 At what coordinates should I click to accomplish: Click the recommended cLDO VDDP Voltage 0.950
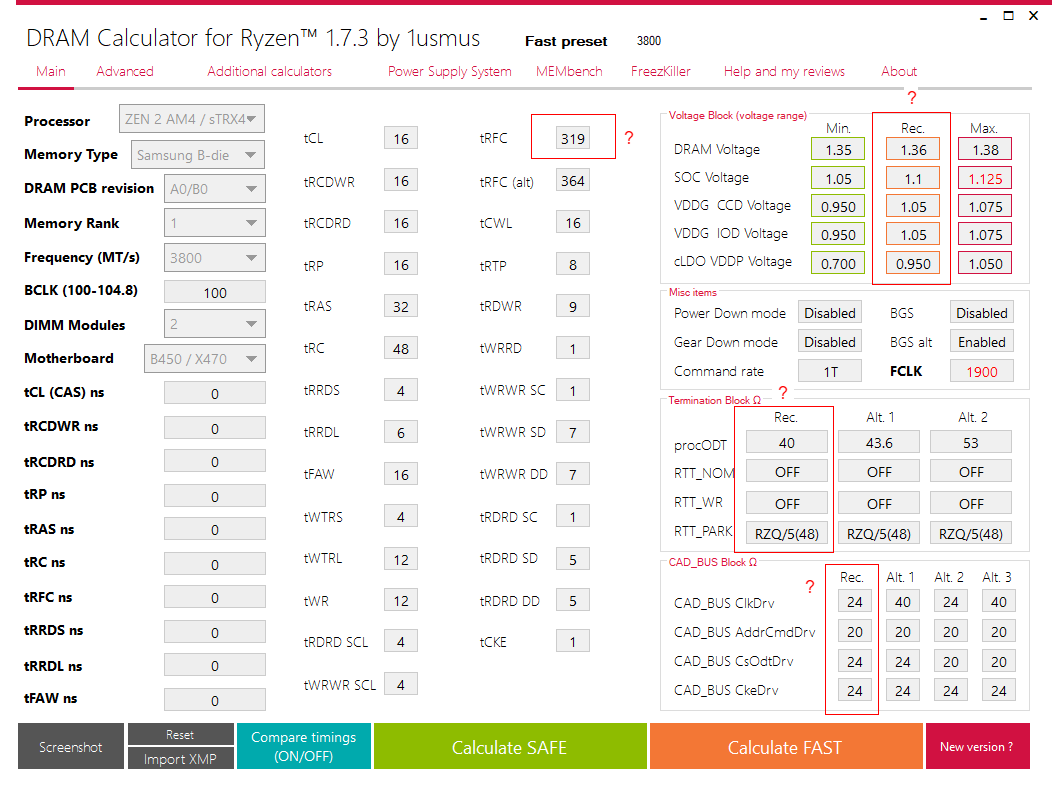pos(913,263)
